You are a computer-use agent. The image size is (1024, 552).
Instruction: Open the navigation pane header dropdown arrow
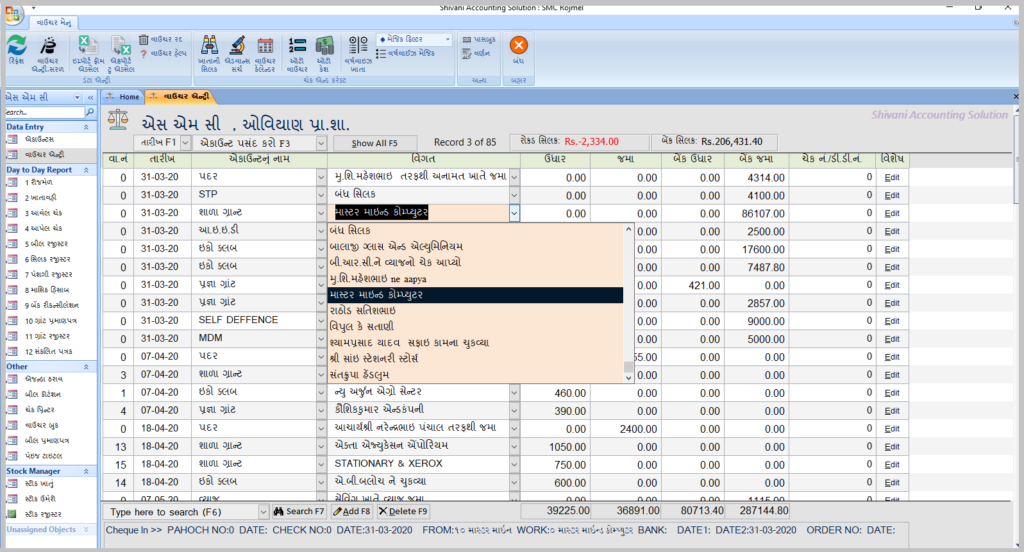click(78, 97)
